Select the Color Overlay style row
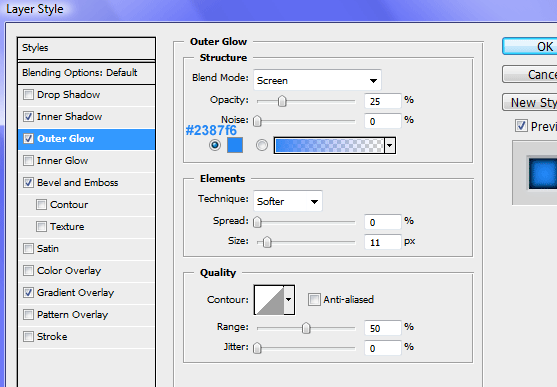557x387 pixels. click(x=86, y=270)
